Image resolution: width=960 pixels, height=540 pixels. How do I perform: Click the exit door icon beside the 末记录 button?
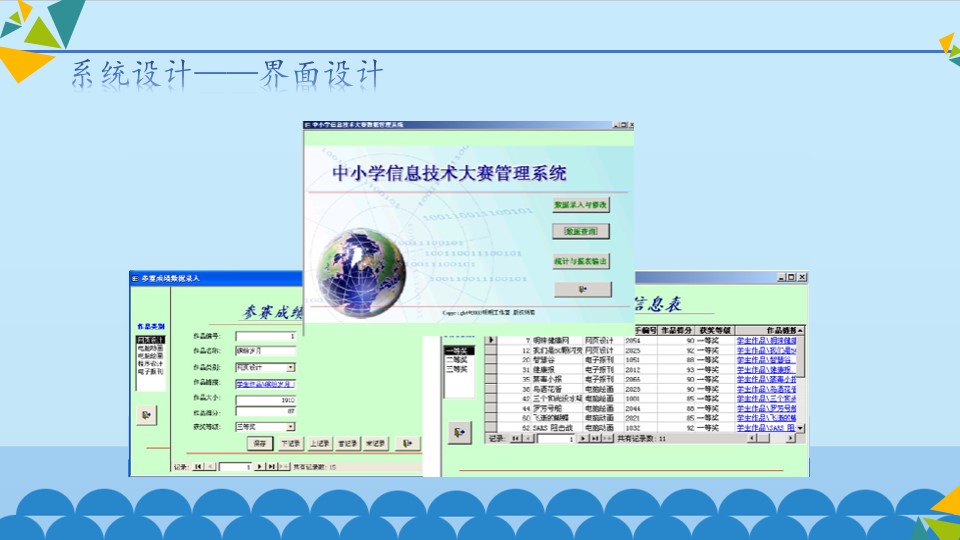(407, 443)
